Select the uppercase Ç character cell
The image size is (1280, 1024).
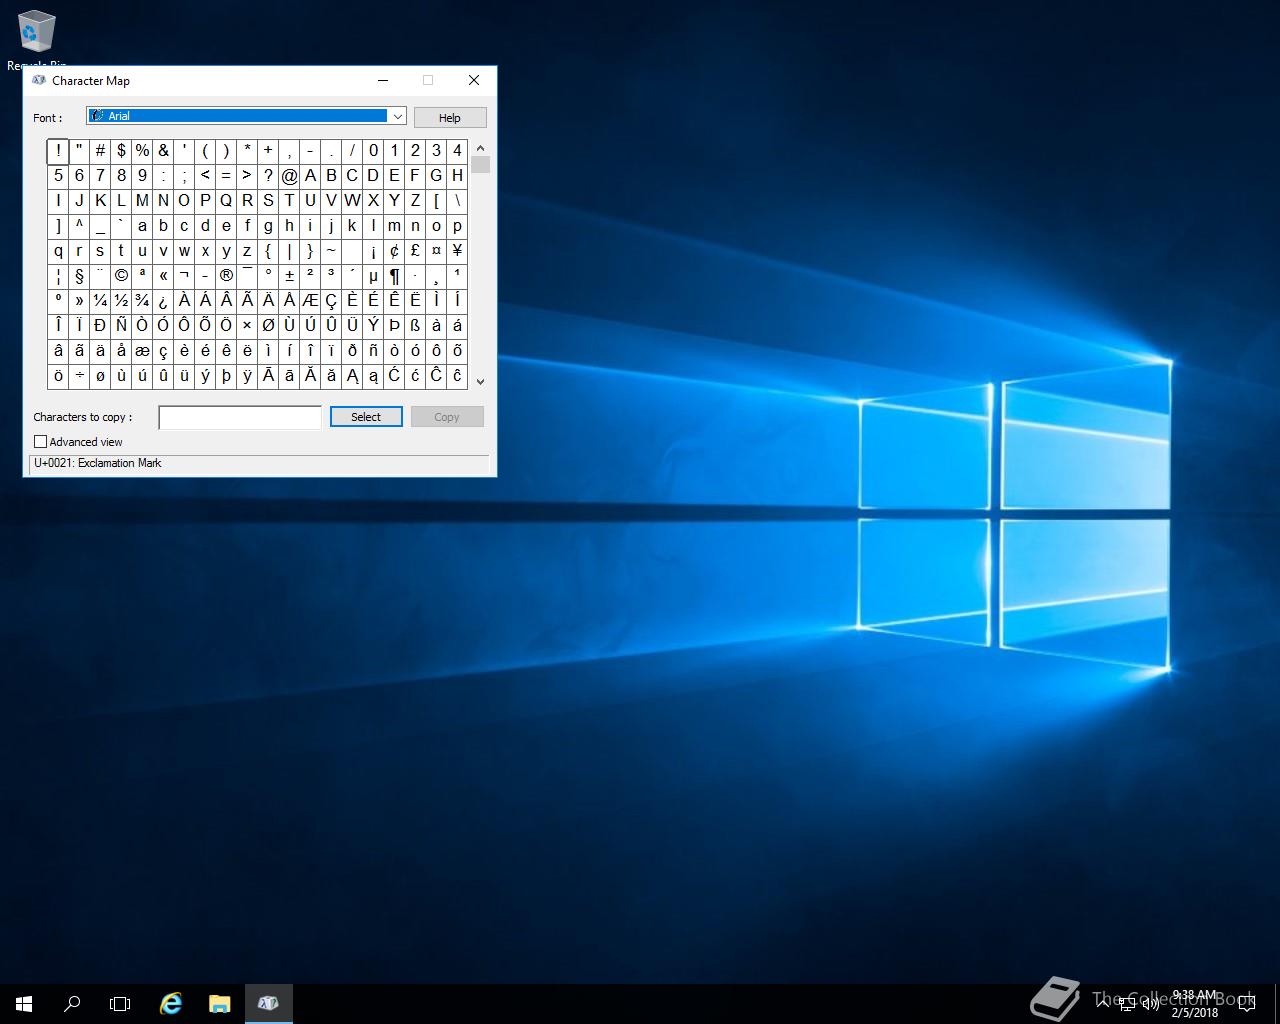point(331,301)
